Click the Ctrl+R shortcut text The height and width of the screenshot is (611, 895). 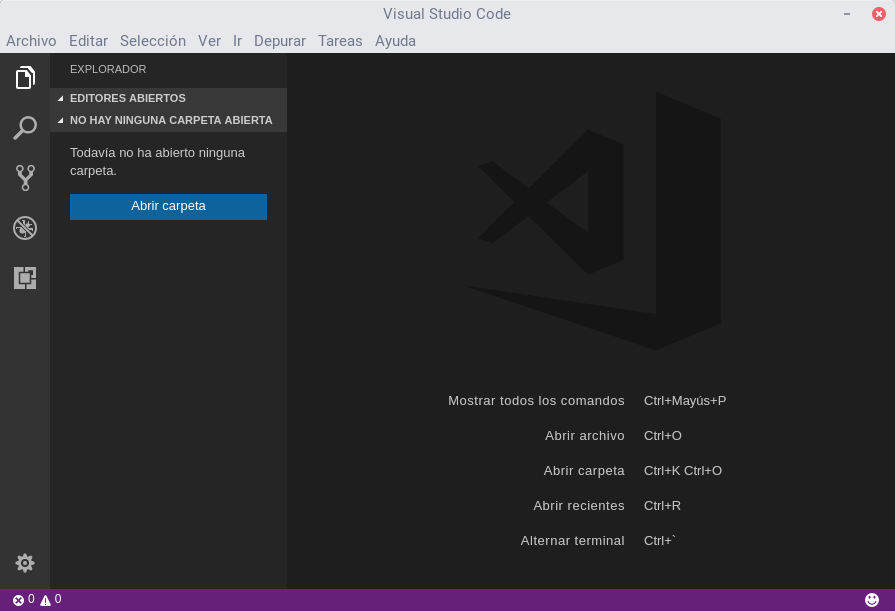coord(662,506)
